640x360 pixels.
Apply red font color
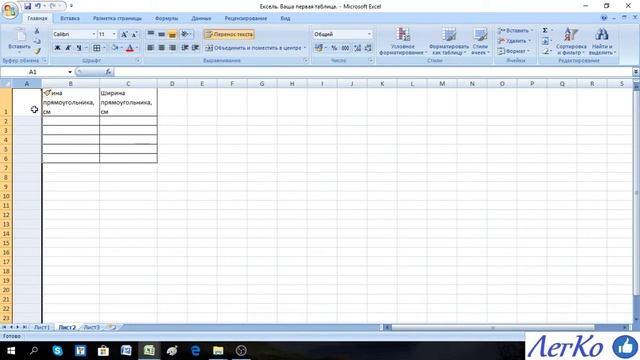coord(130,48)
